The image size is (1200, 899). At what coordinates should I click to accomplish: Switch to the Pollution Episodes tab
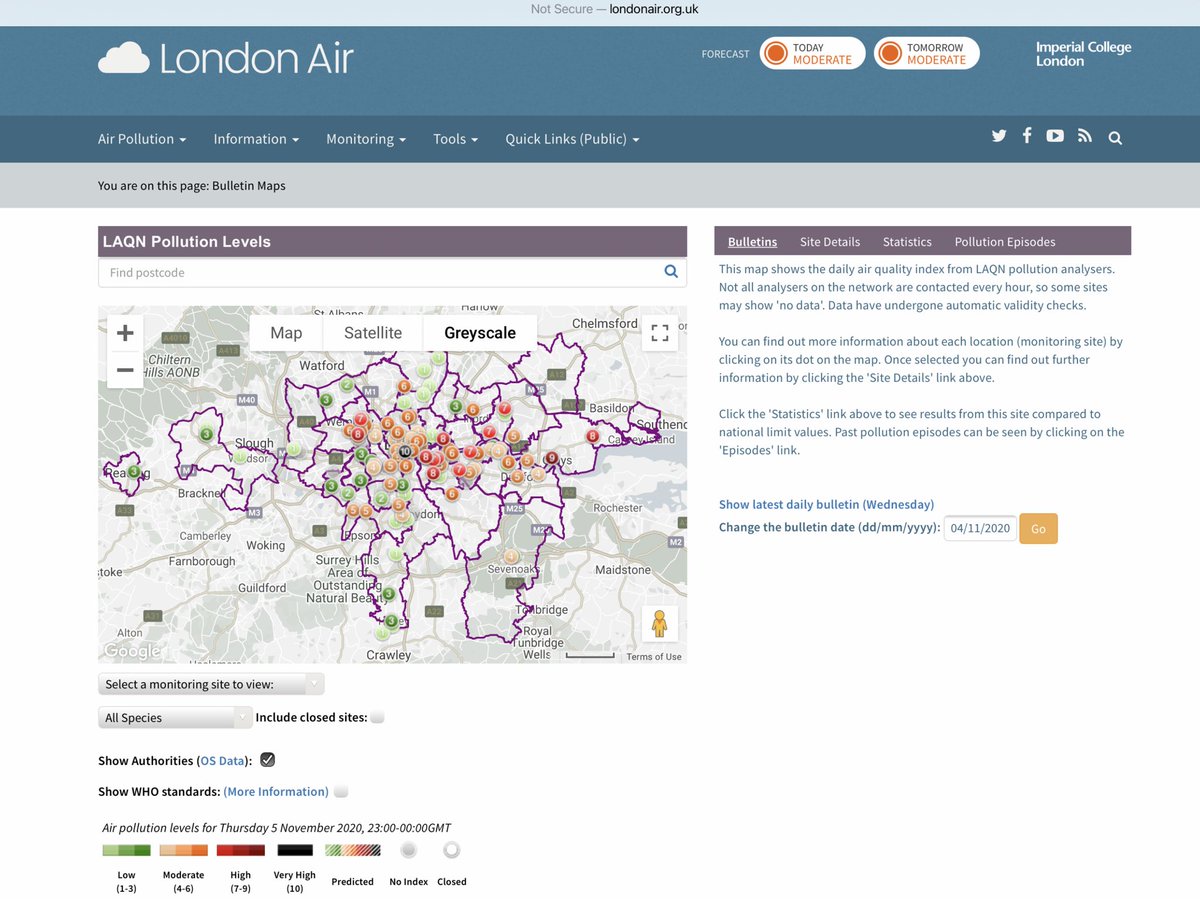pyautogui.click(x=1005, y=241)
